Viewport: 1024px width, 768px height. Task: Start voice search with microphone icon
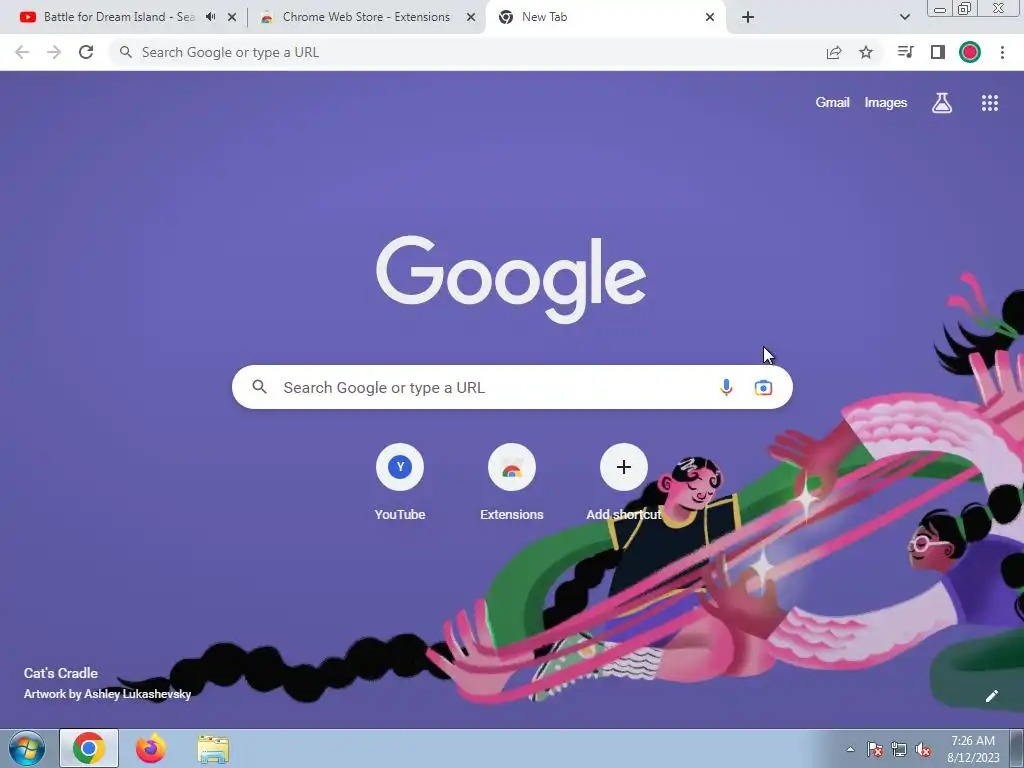(x=726, y=387)
